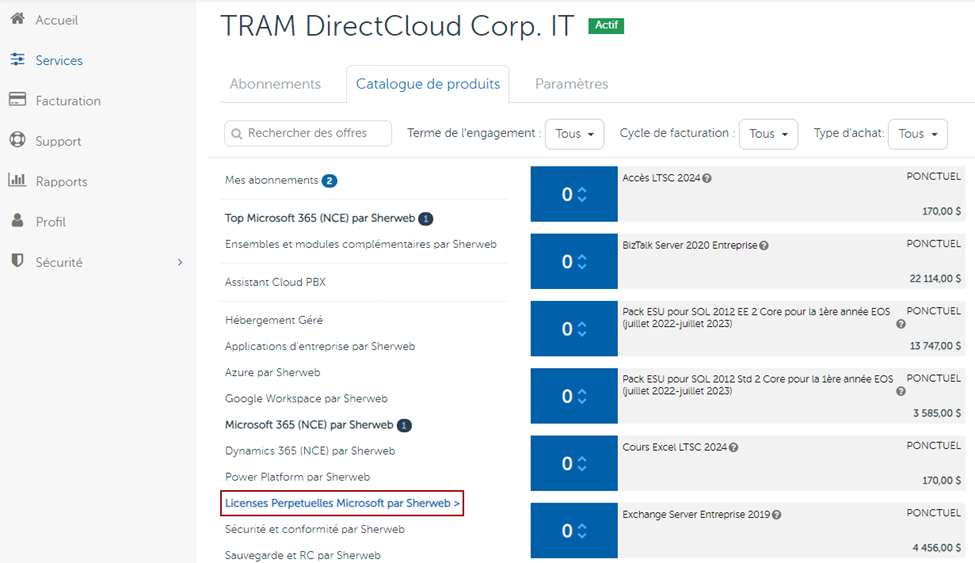Screen dimensions: 975x563
Task: Adjust quantity stepper for Pack ESU SQL 2012 Std
Action: point(582,396)
